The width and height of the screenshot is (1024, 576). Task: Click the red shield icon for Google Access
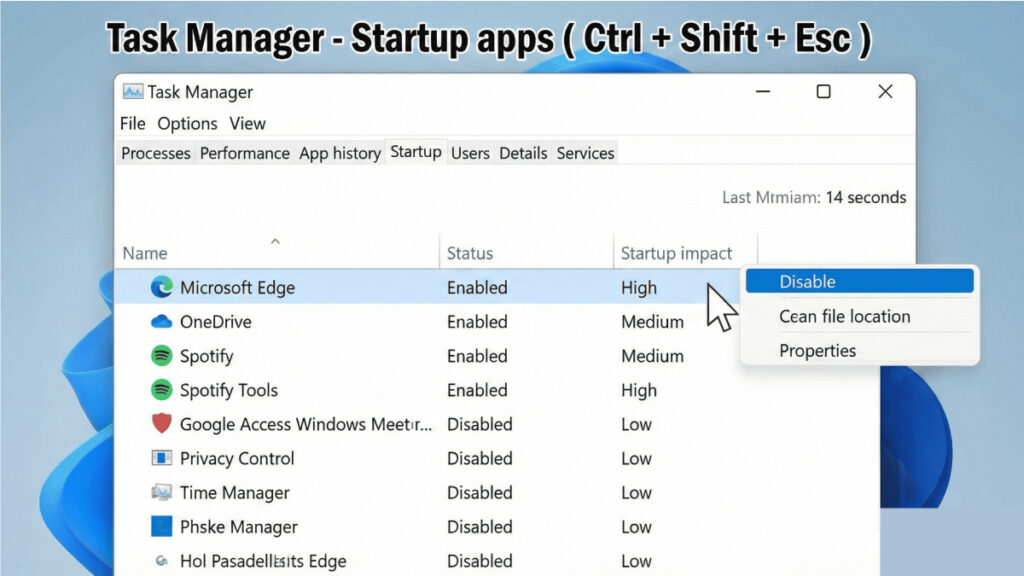161,424
